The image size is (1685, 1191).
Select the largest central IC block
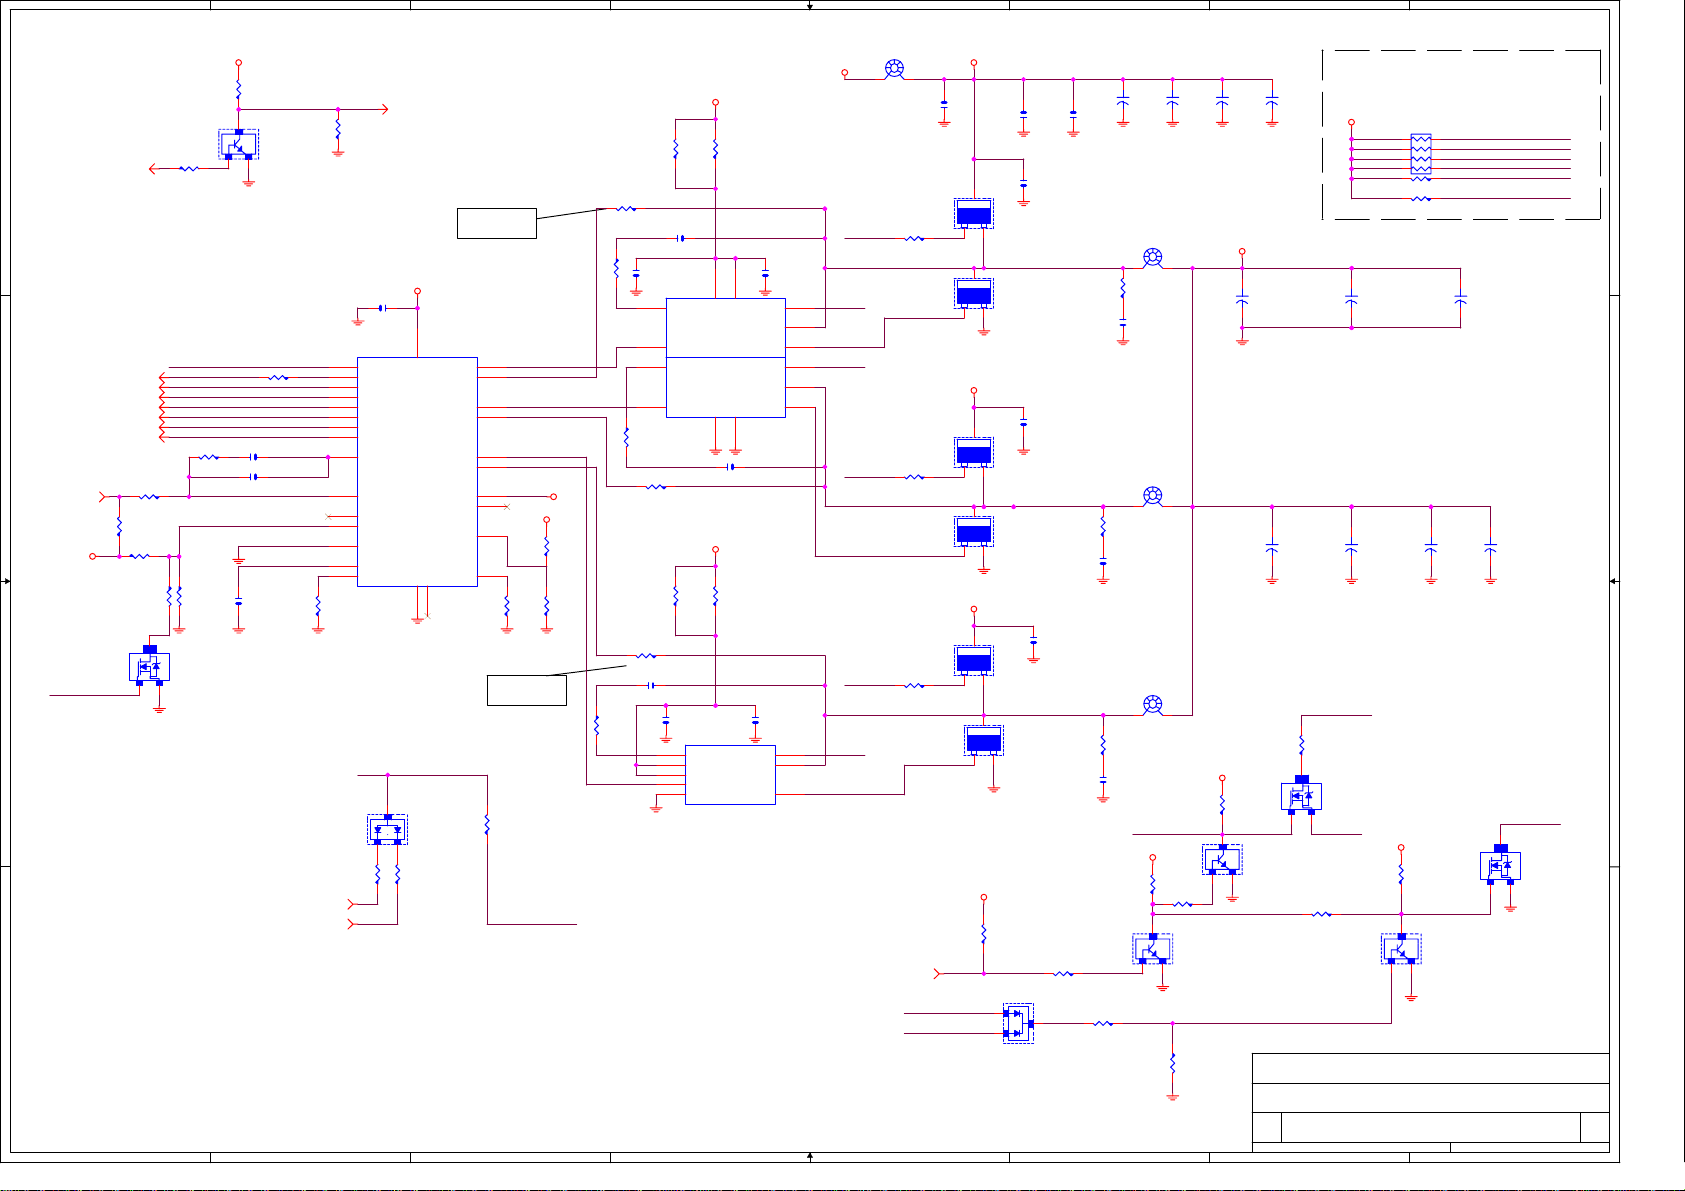point(417,471)
